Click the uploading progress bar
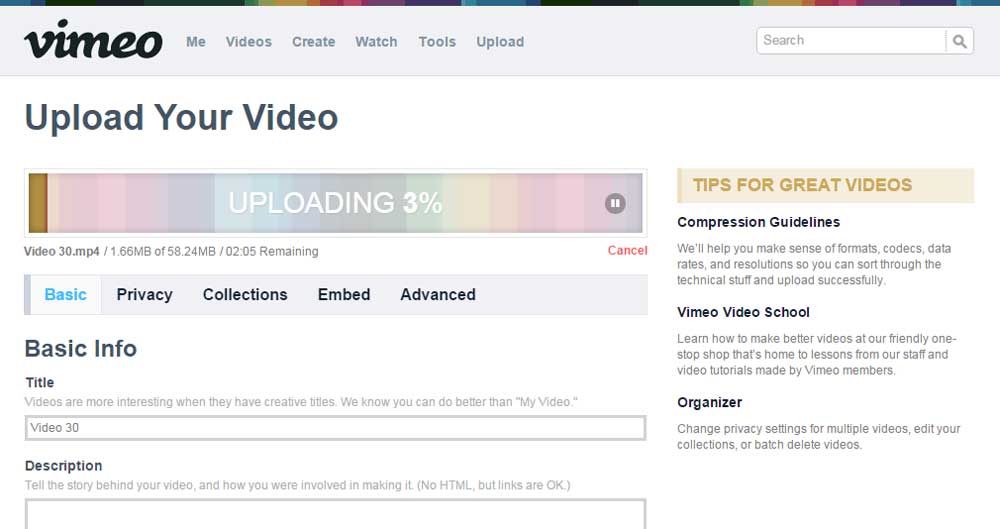1000x529 pixels. click(335, 204)
